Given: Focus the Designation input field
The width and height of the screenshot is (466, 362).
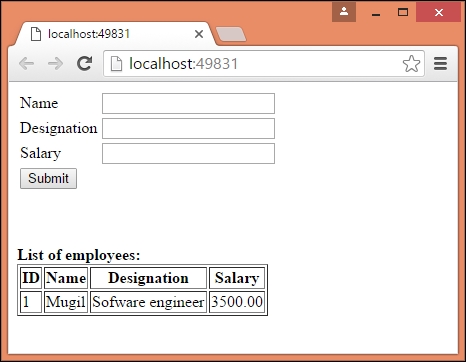Looking at the screenshot, I should click(188, 128).
